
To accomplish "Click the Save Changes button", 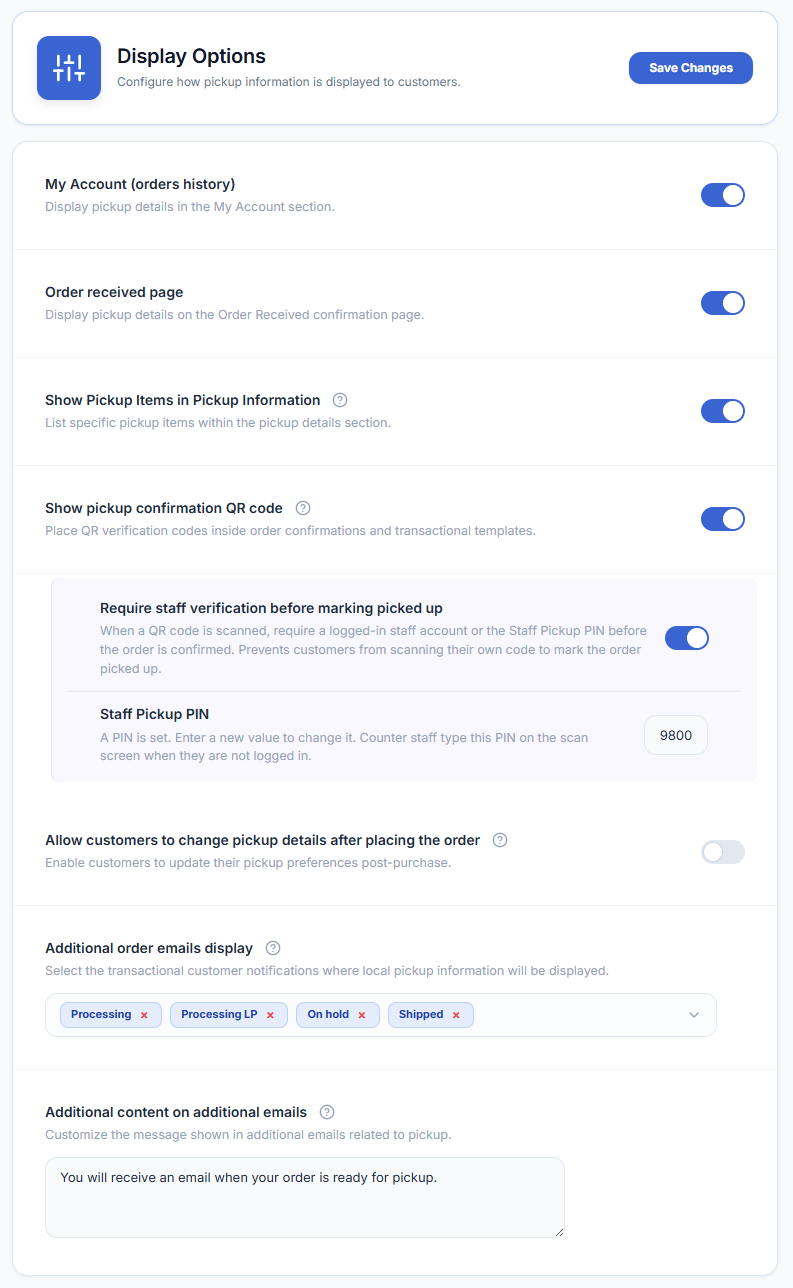I will [691, 68].
